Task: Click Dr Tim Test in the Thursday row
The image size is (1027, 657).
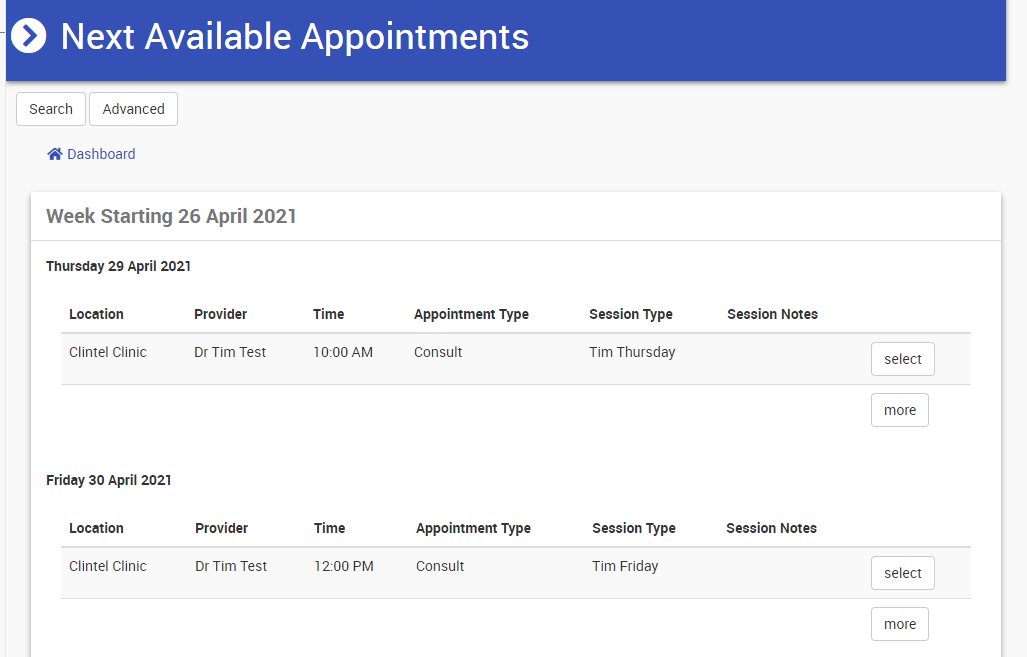Action: point(230,352)
